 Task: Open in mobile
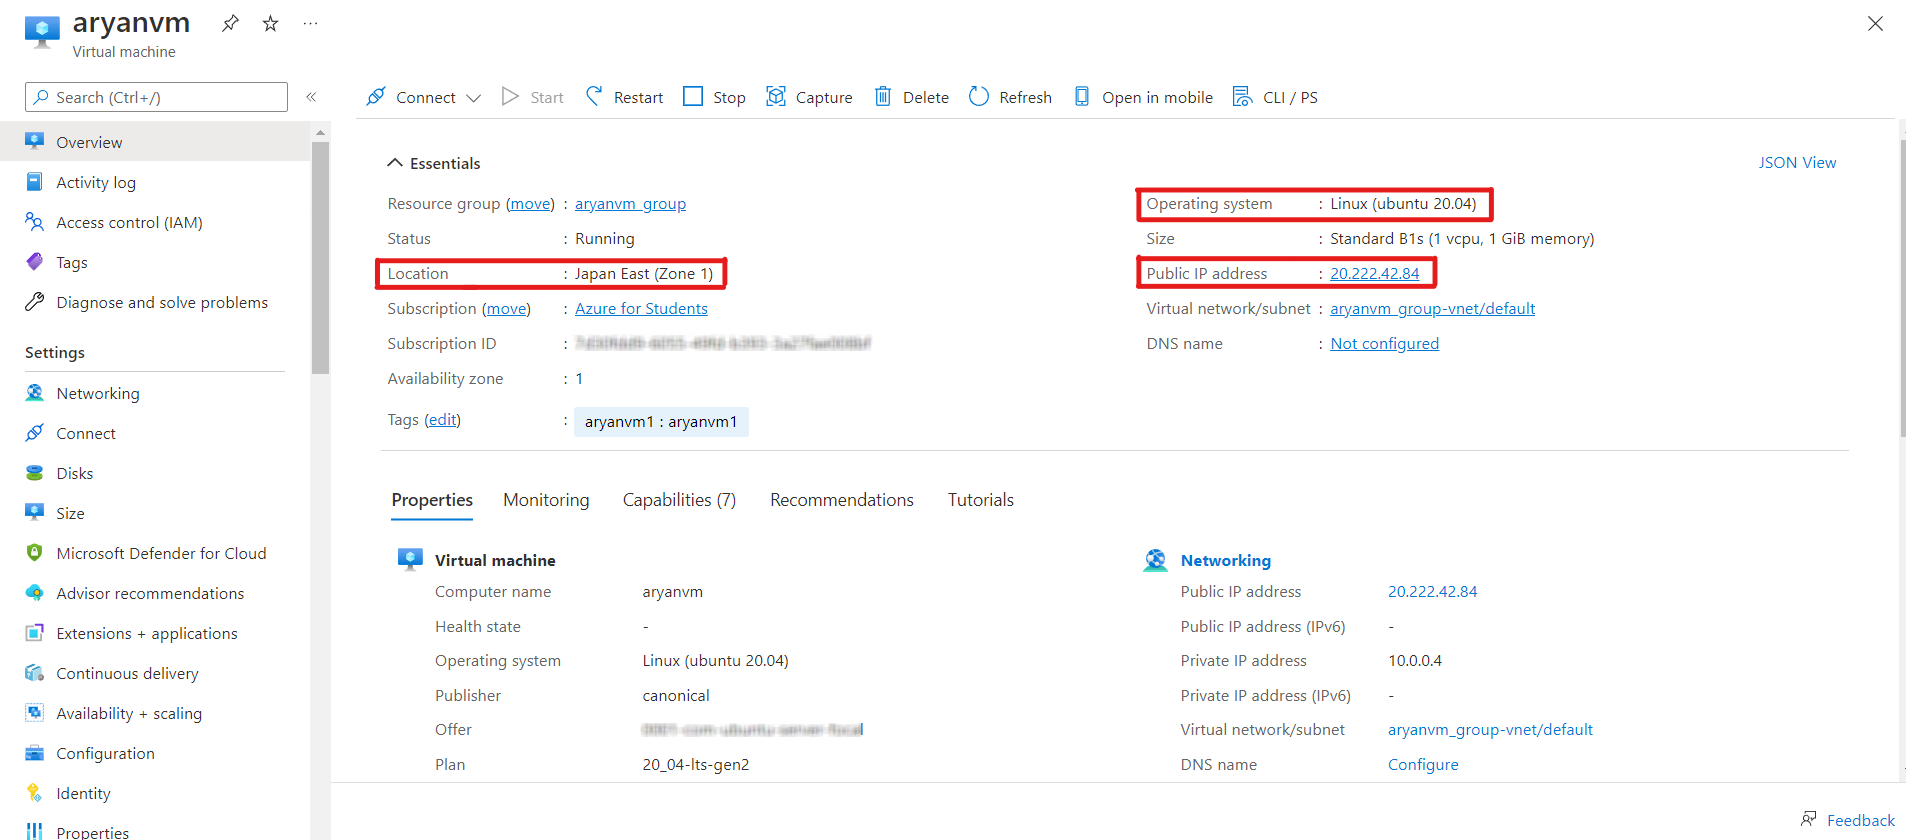[1143, 97]
